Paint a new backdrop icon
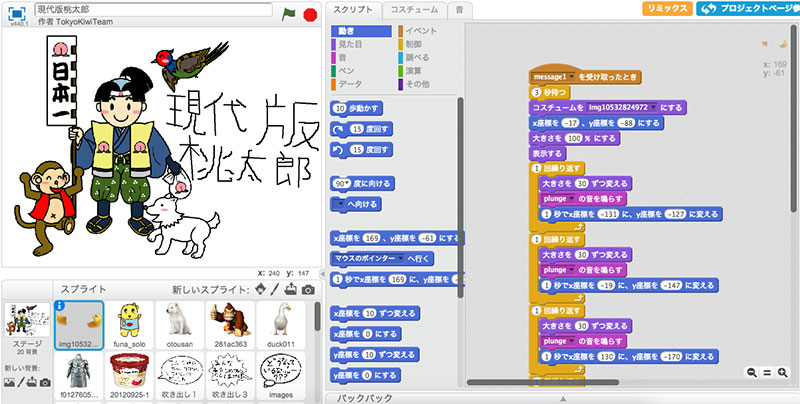800x404 pixels. coord(21,382)
